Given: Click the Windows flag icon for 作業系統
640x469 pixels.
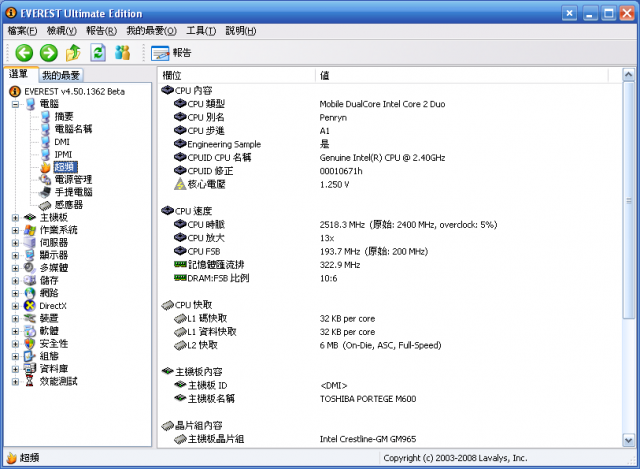Looking at the screenshot, I should [30, 230].
